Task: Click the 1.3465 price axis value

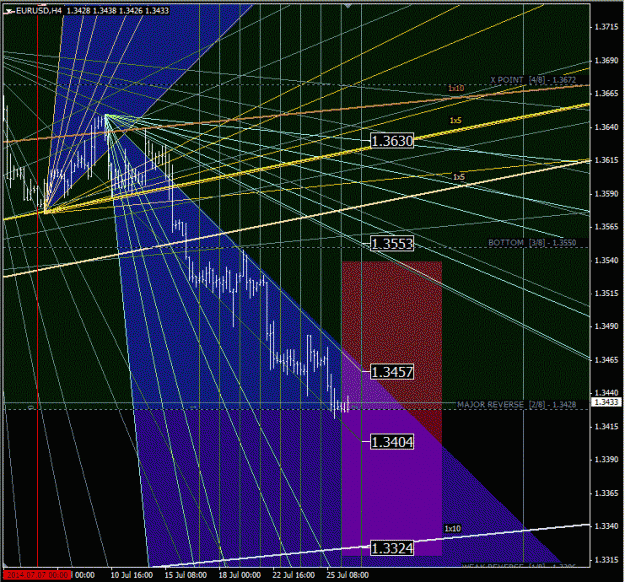Action: tap(606, 360)
